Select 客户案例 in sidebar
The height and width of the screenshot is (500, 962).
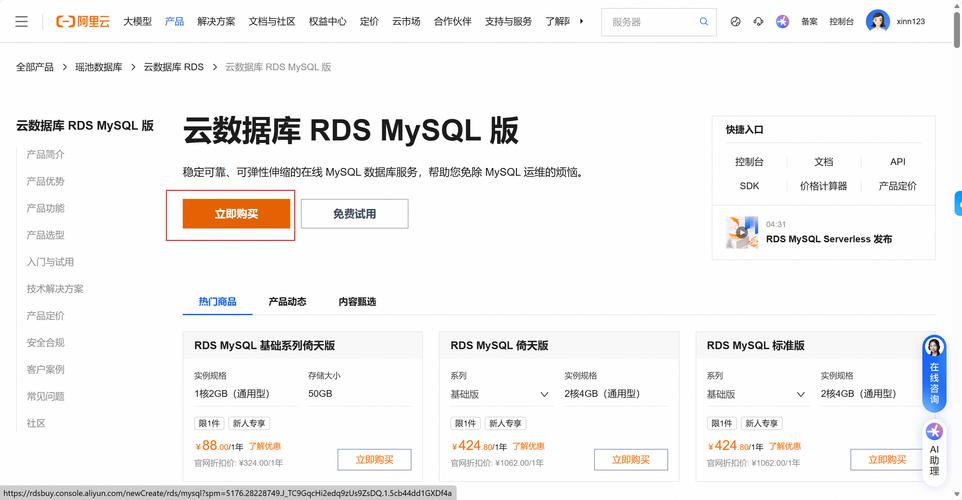[x=45, y=370]
